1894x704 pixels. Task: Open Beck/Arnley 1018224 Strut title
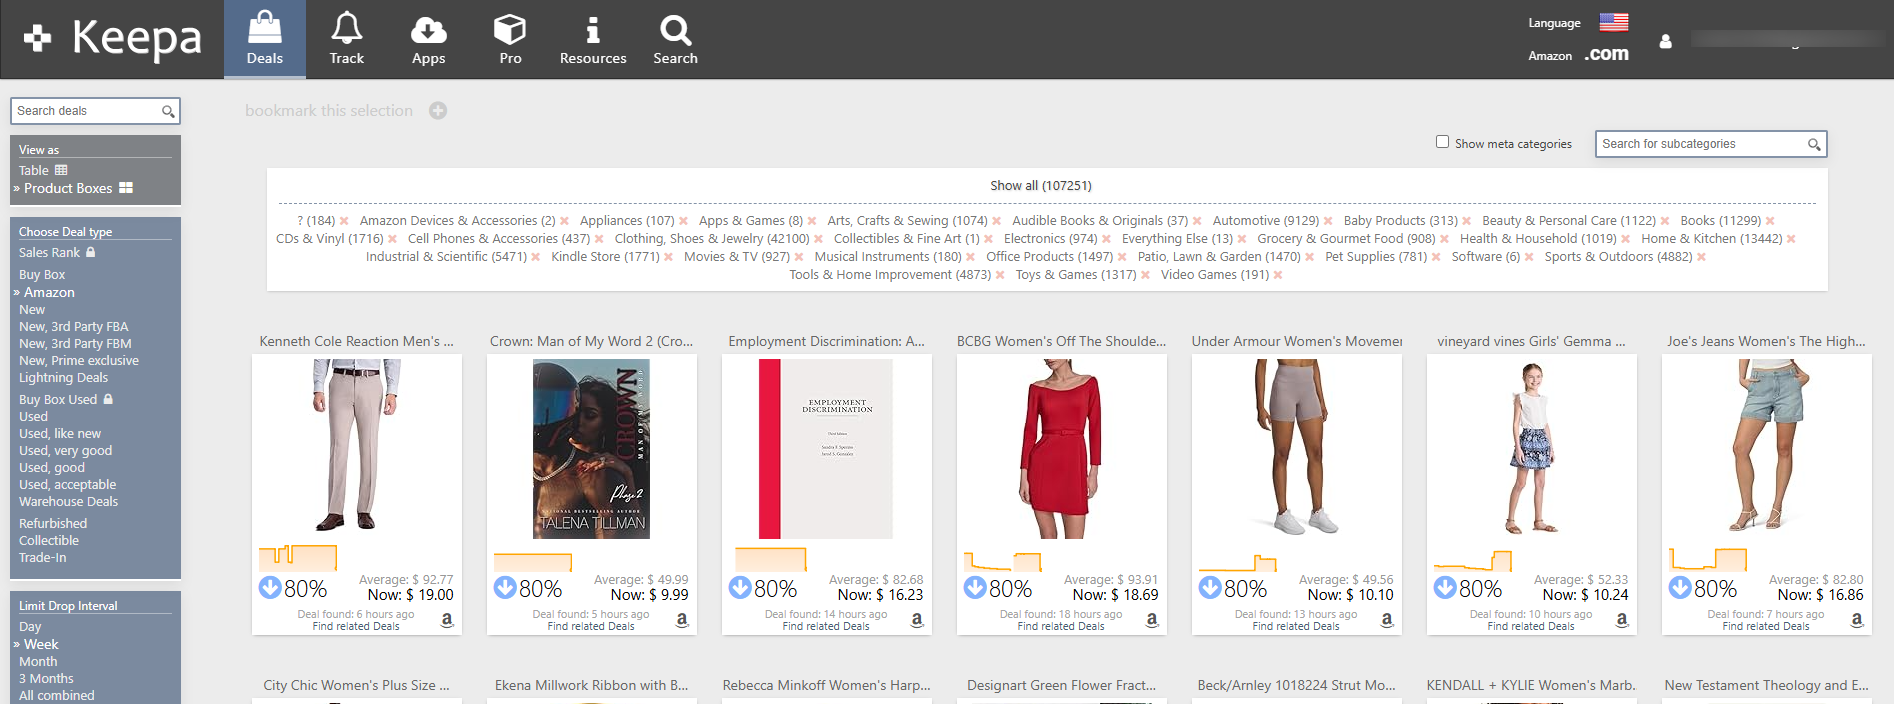click(1296, 686)
